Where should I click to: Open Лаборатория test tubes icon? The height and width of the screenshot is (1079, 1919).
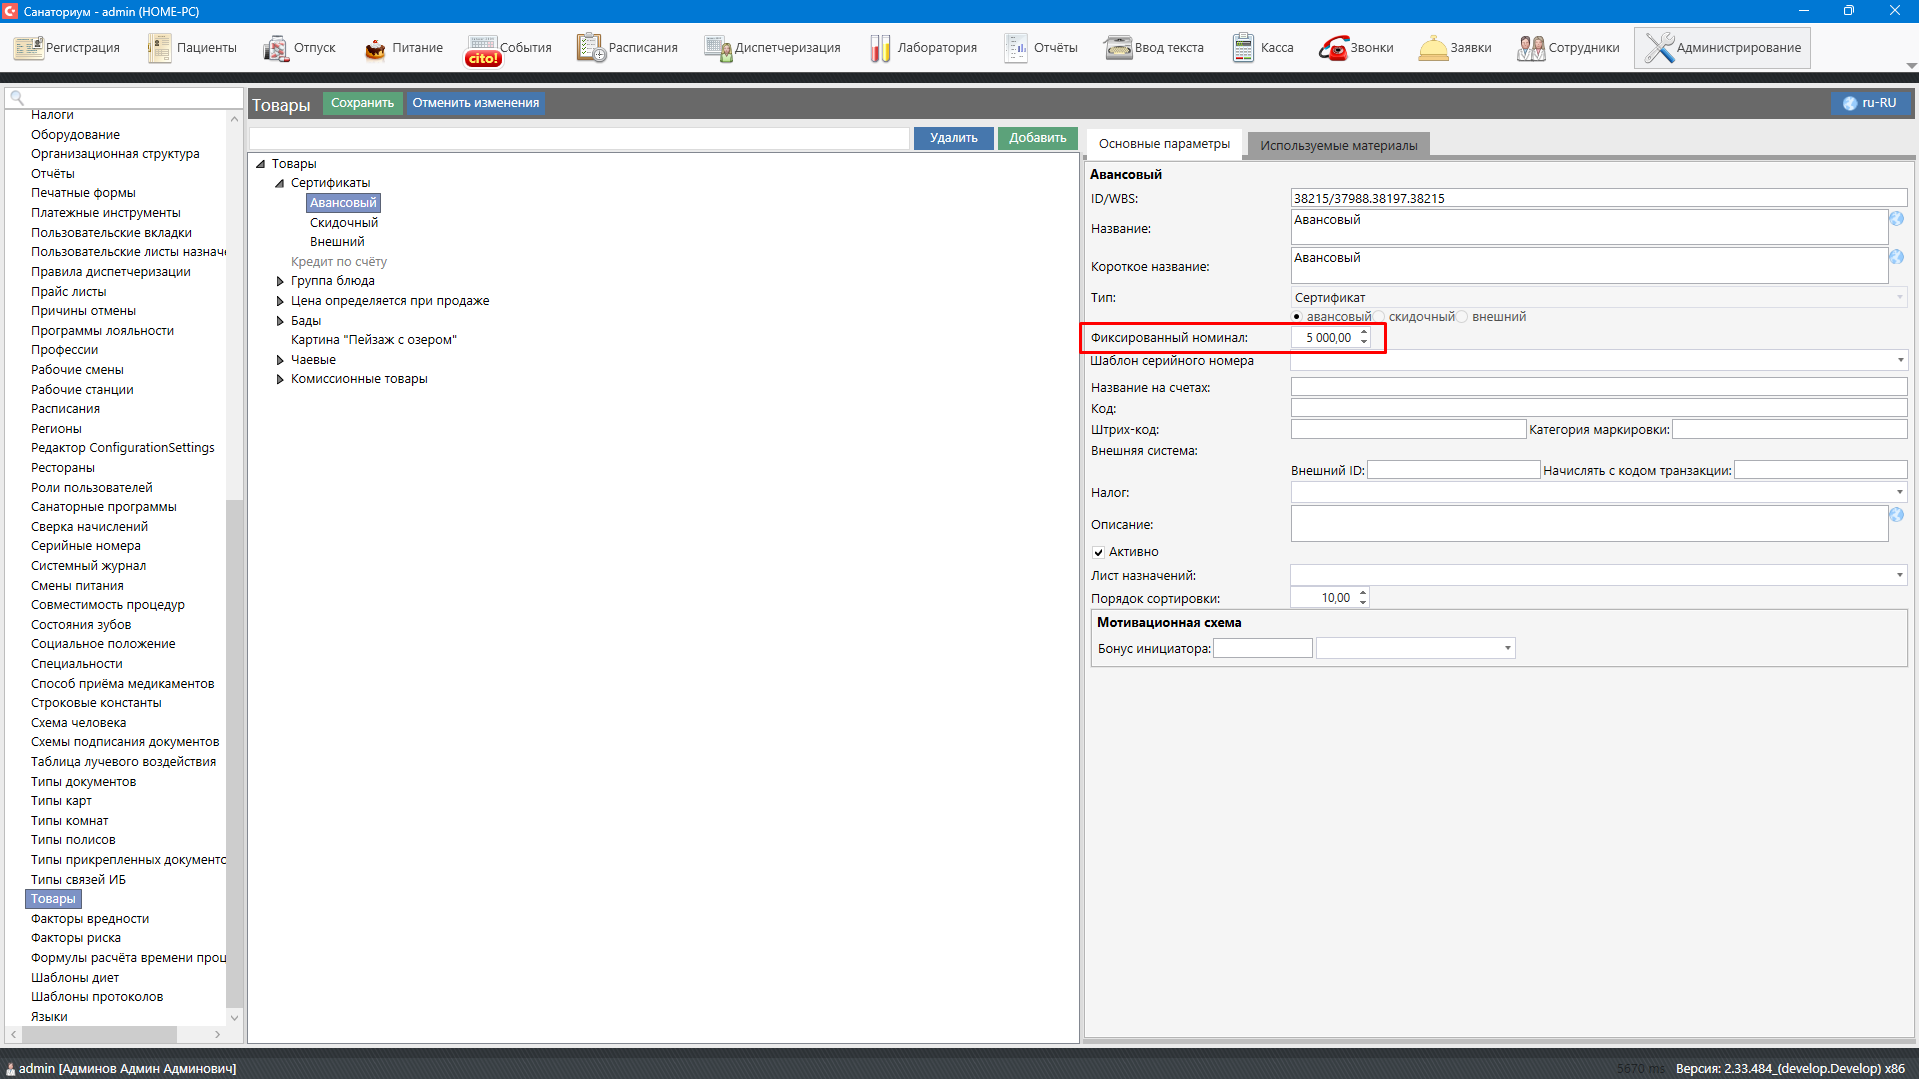pos(880,48)
